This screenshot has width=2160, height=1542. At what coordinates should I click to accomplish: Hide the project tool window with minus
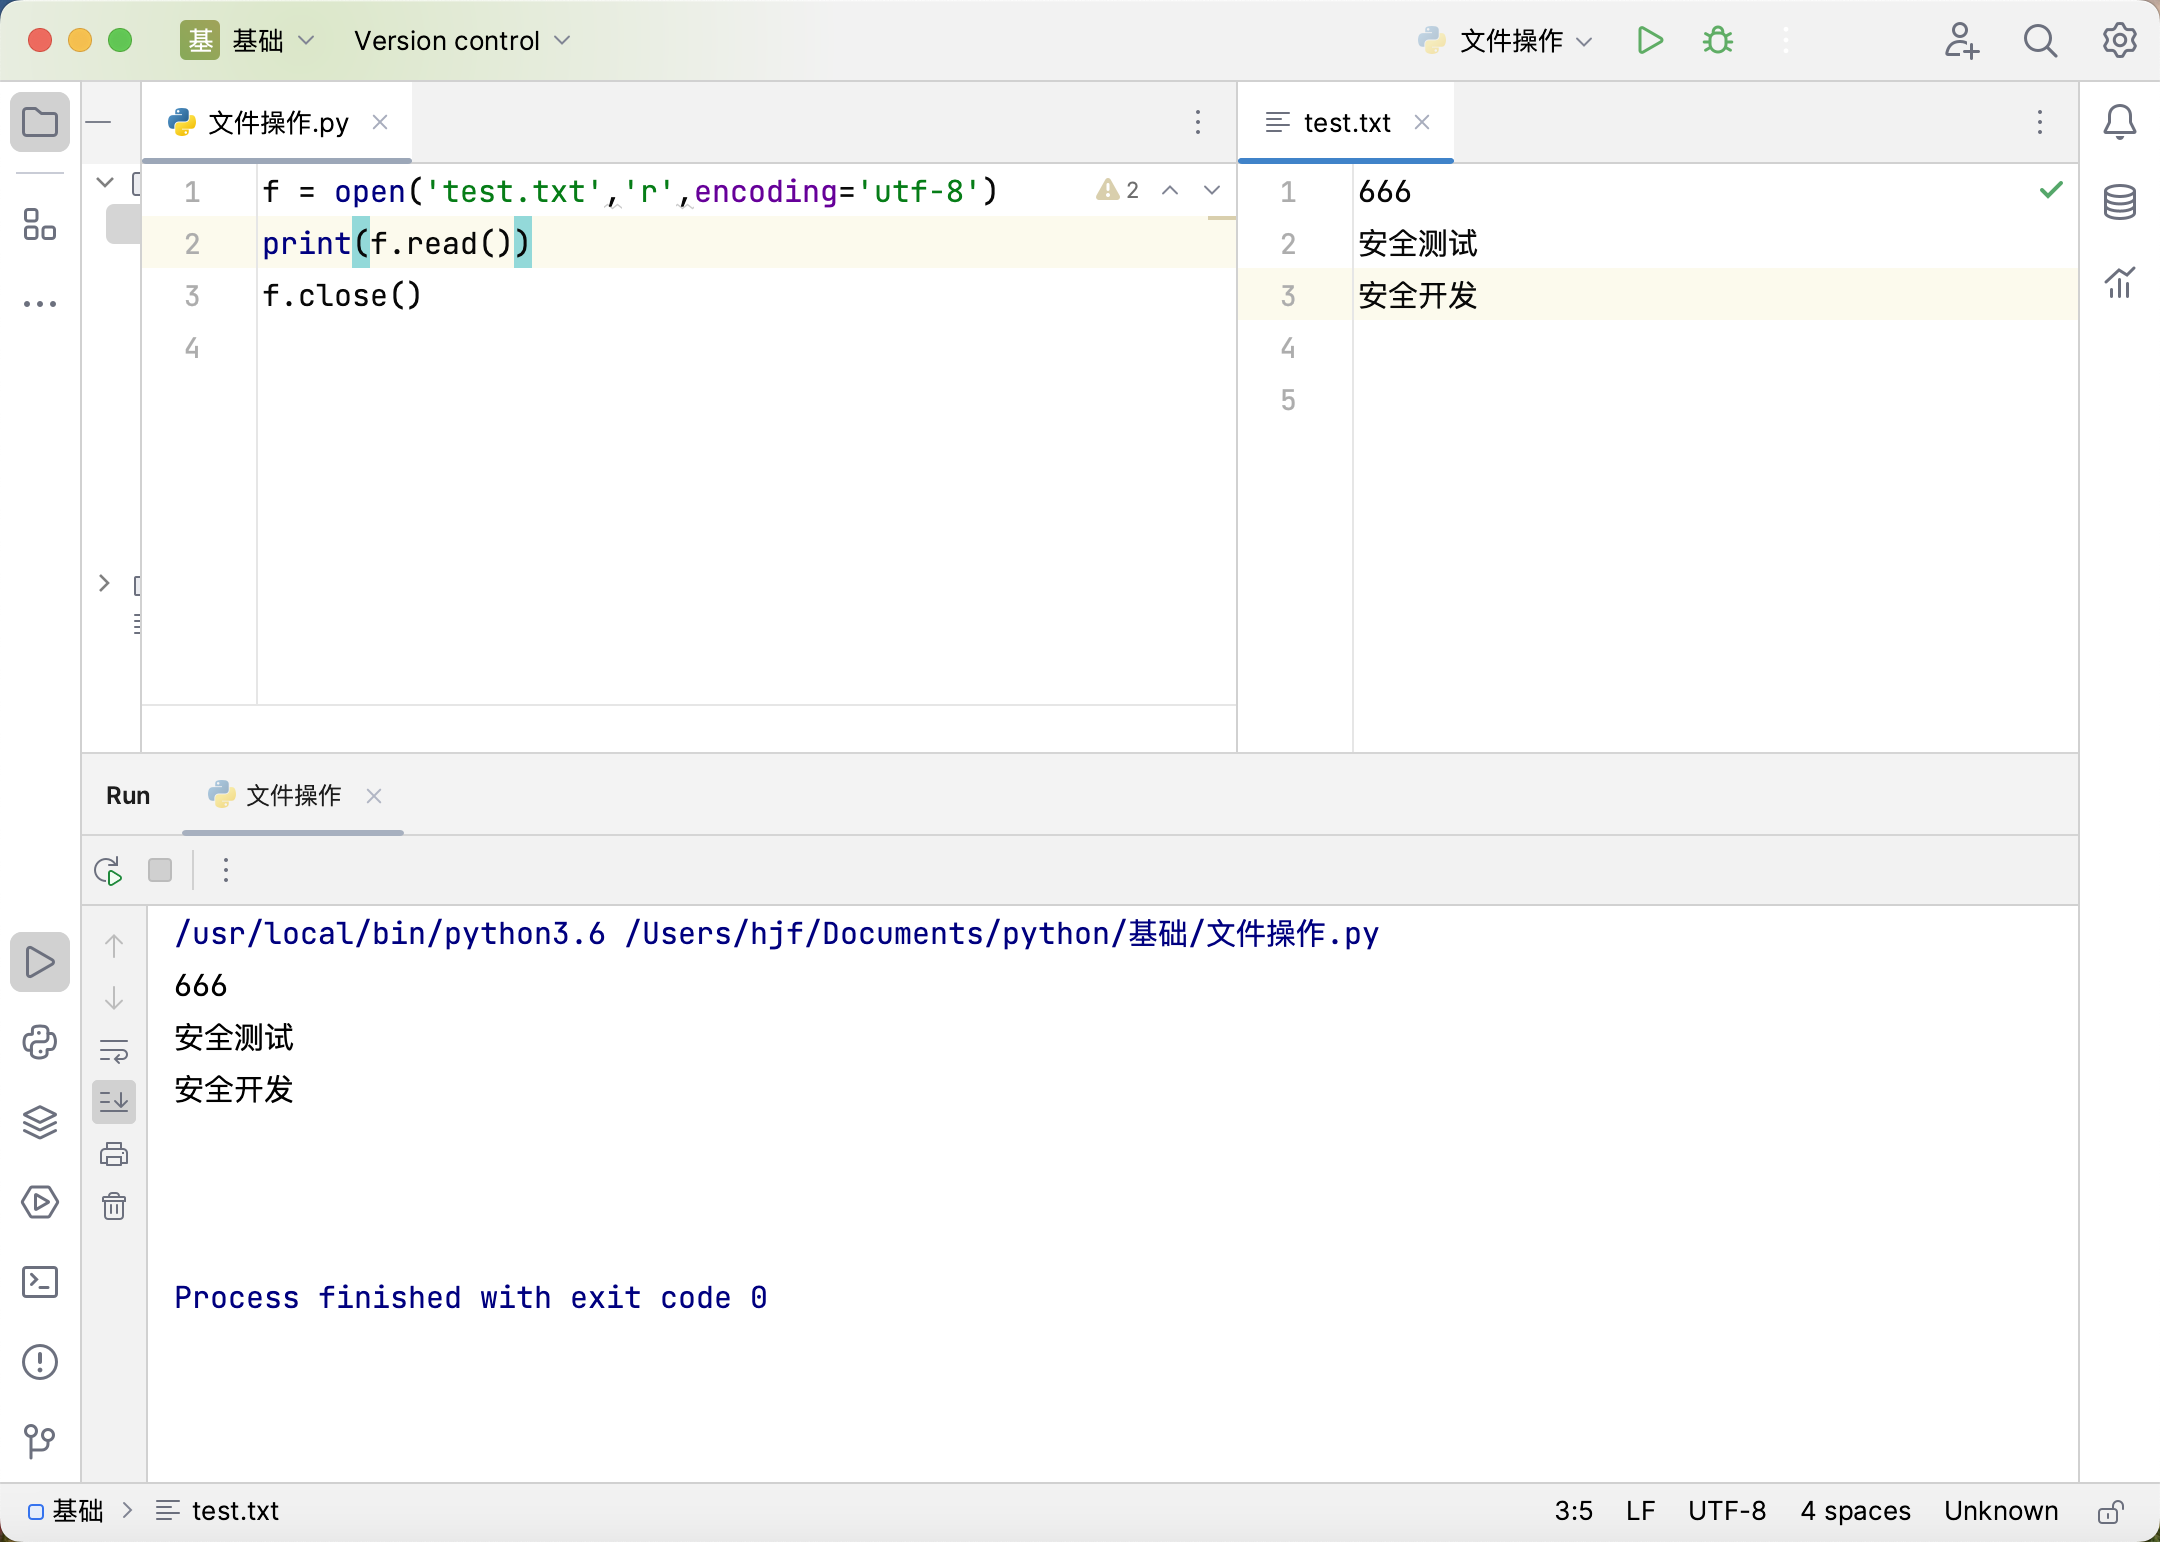[98, 122]
